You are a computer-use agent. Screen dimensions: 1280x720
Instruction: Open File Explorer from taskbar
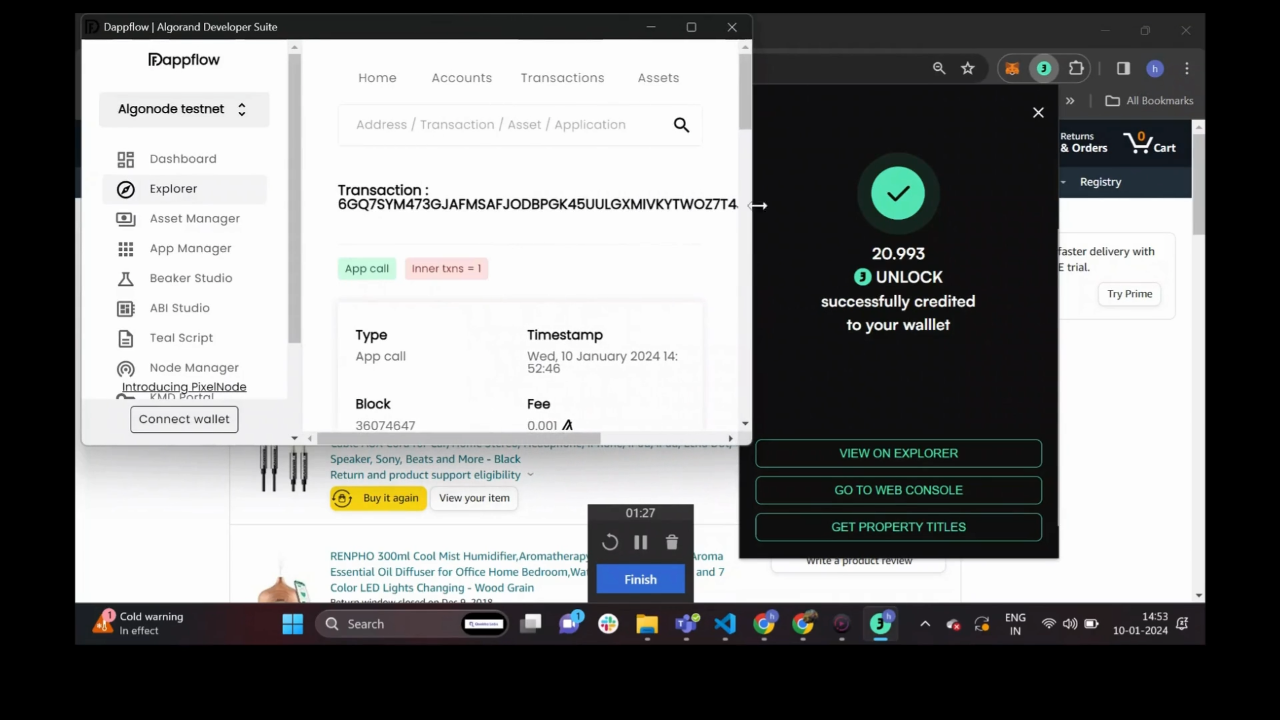(x=647, y=624)
